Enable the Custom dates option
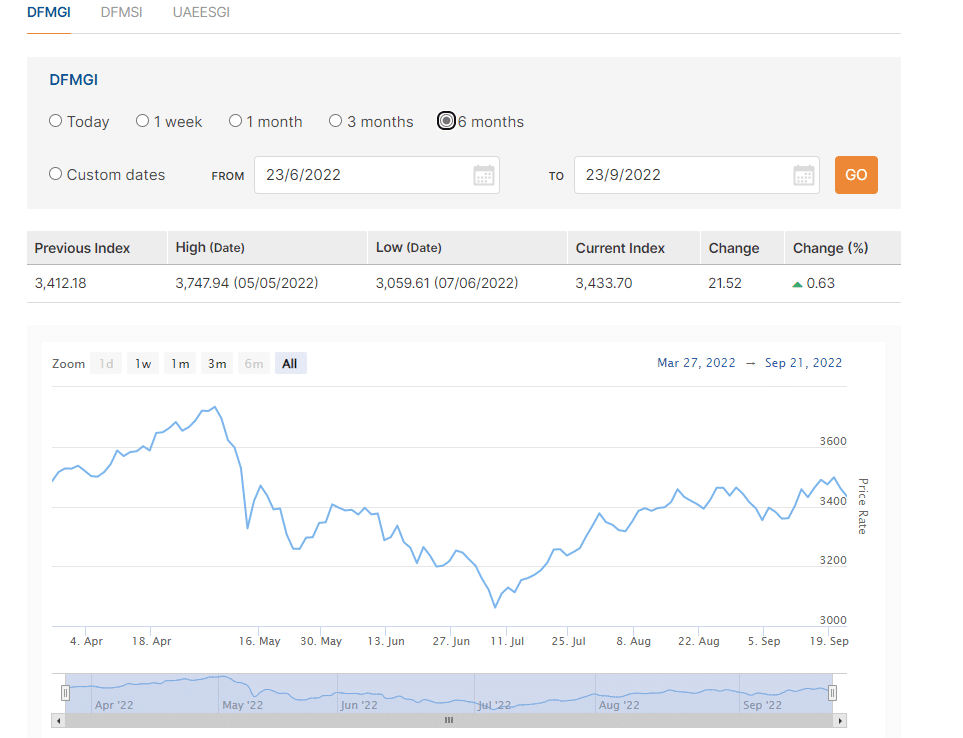The height and width of the screenshot is (738, 963). tap(55, 173)
